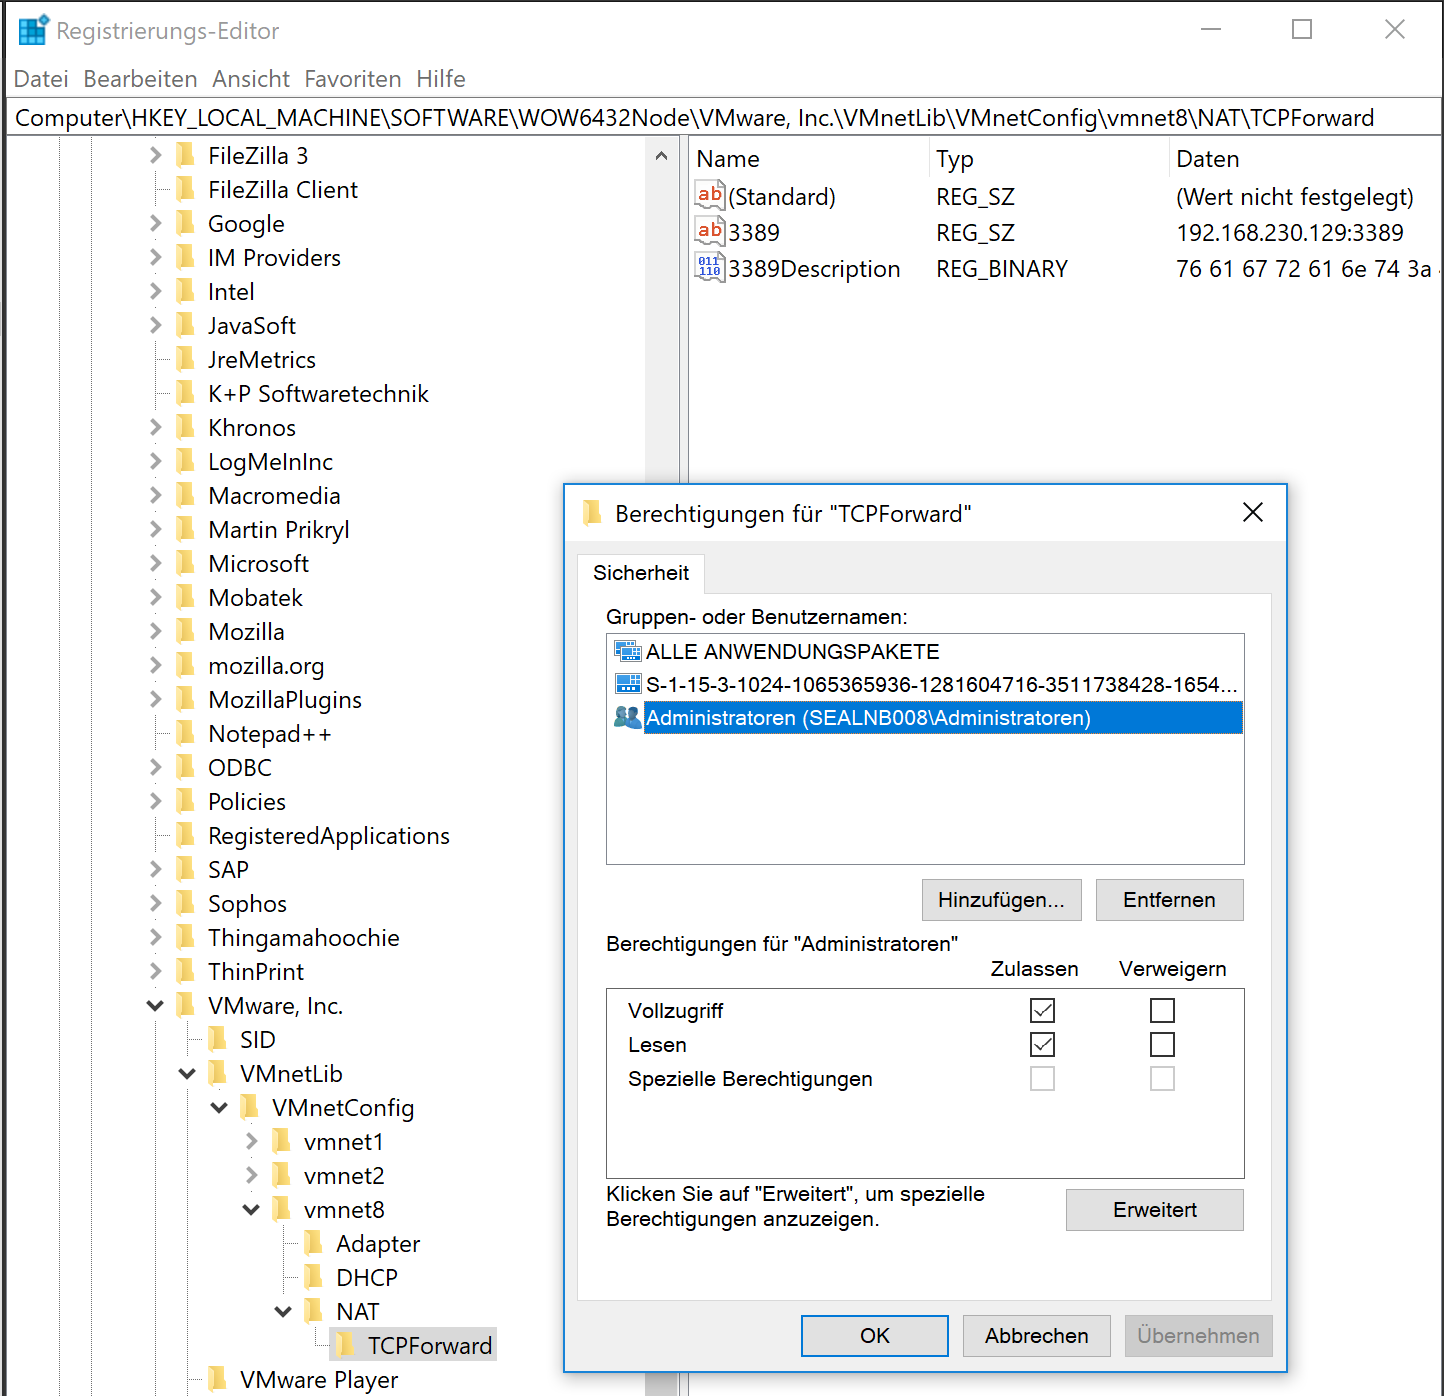Screen dimensions: 1444x1396
Task: Open the Bearbeiten menu
Action: click(140, 78)
